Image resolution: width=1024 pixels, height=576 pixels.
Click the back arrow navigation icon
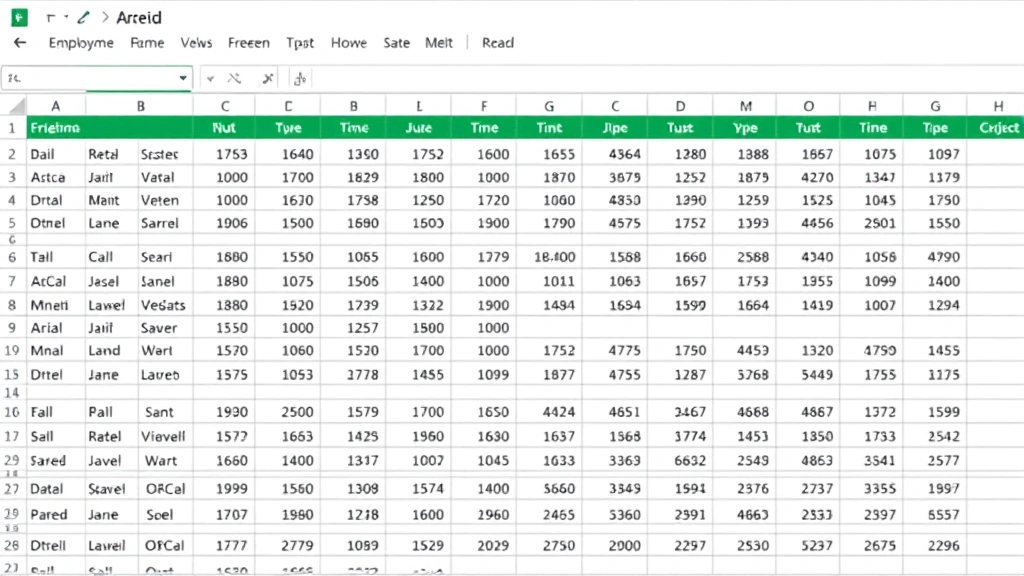(x=20, y=42)
